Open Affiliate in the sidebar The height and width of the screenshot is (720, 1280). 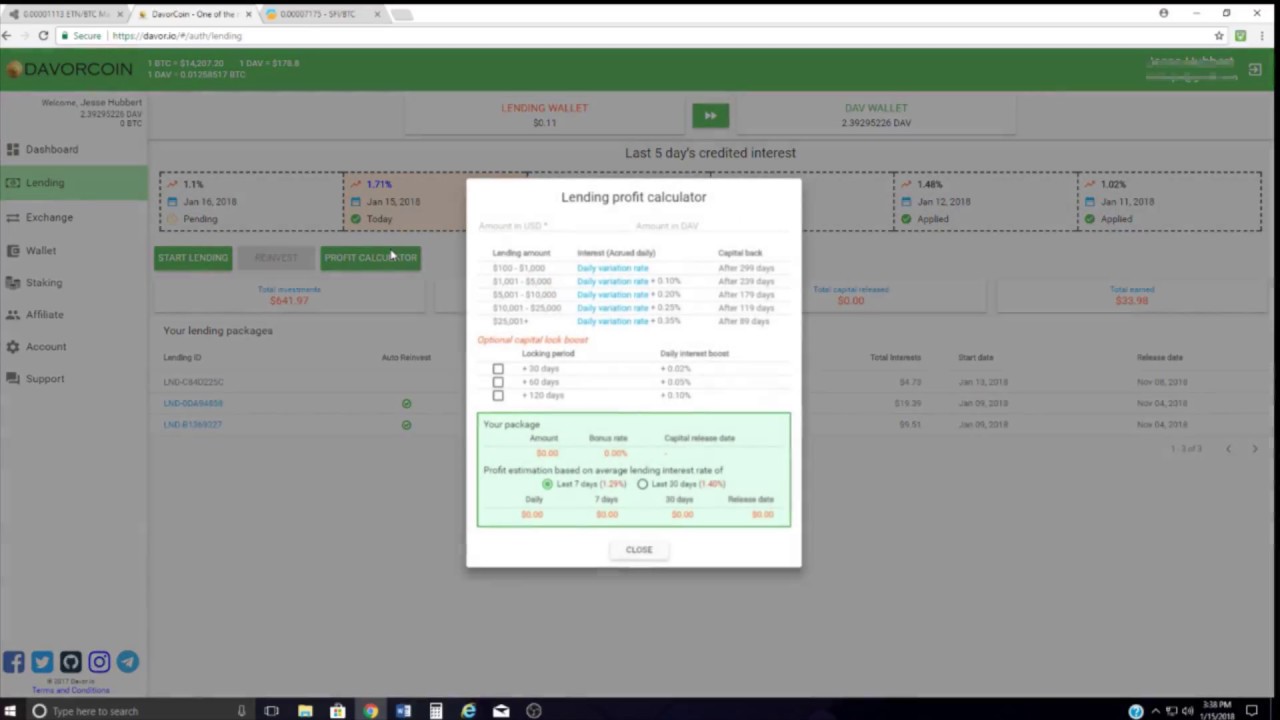click(45, 314)
